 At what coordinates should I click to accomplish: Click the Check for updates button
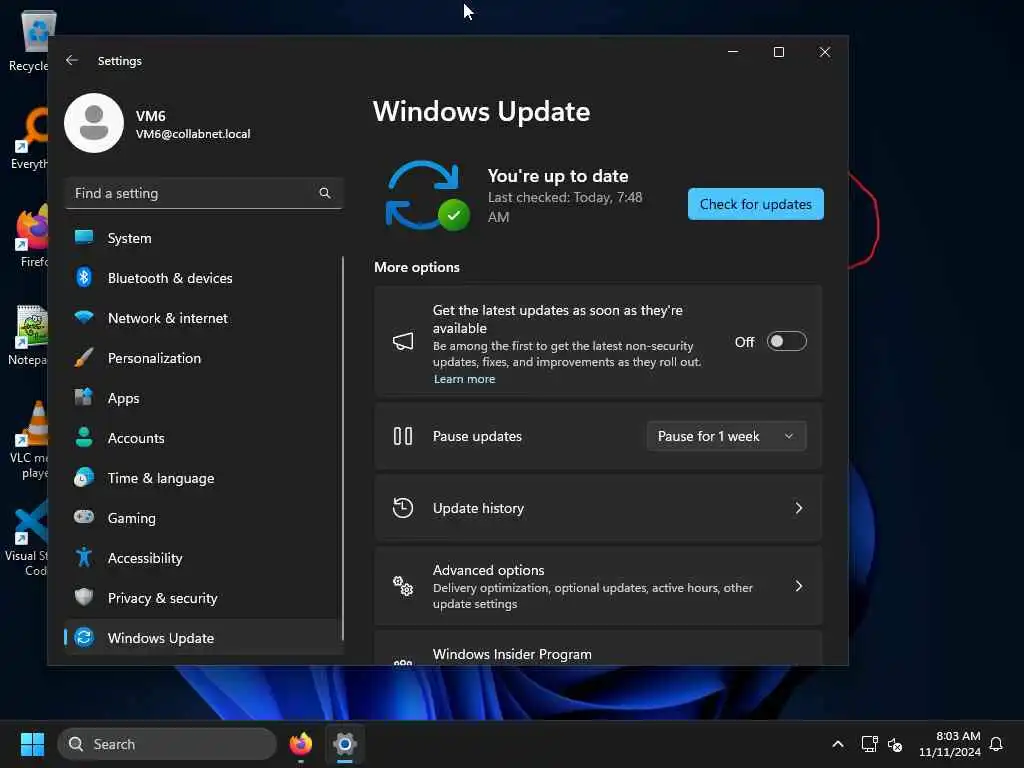[756, 204]
